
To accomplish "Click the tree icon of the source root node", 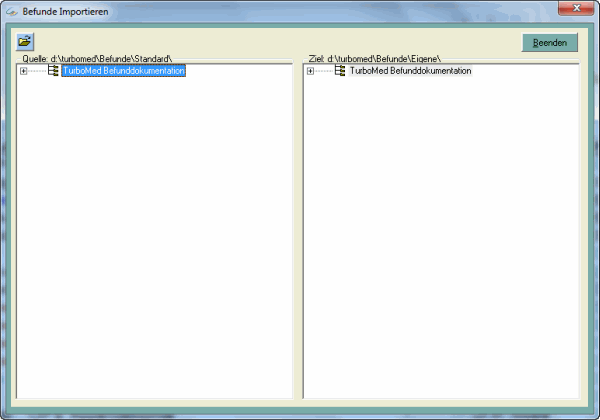I will click(x=53, y=71).
